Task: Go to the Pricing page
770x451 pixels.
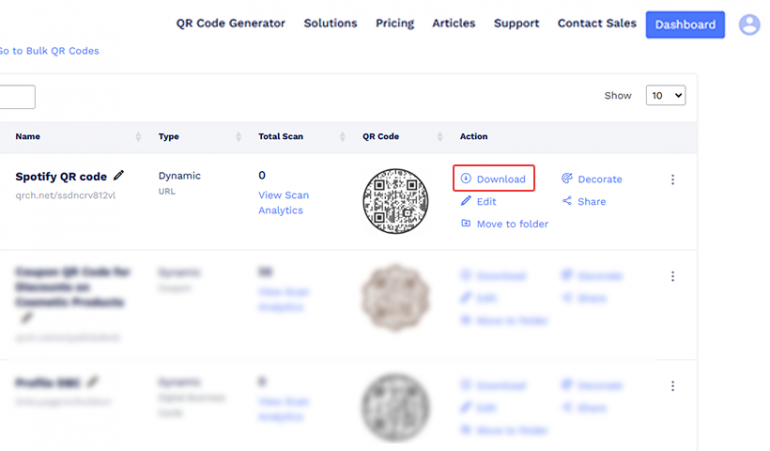Action: (395, 23)
